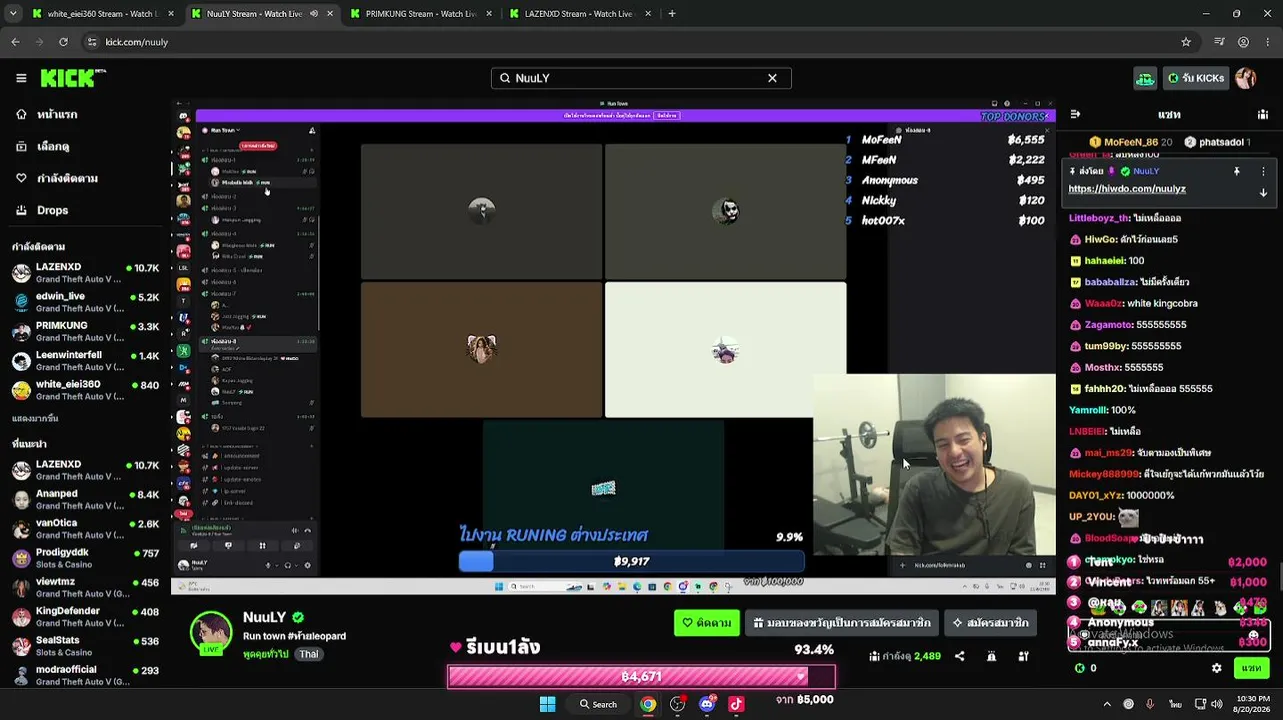This screenshot has width=1283, height=720.
Task: Open Drops in the sidebar
Action: (x=53, y=210)
